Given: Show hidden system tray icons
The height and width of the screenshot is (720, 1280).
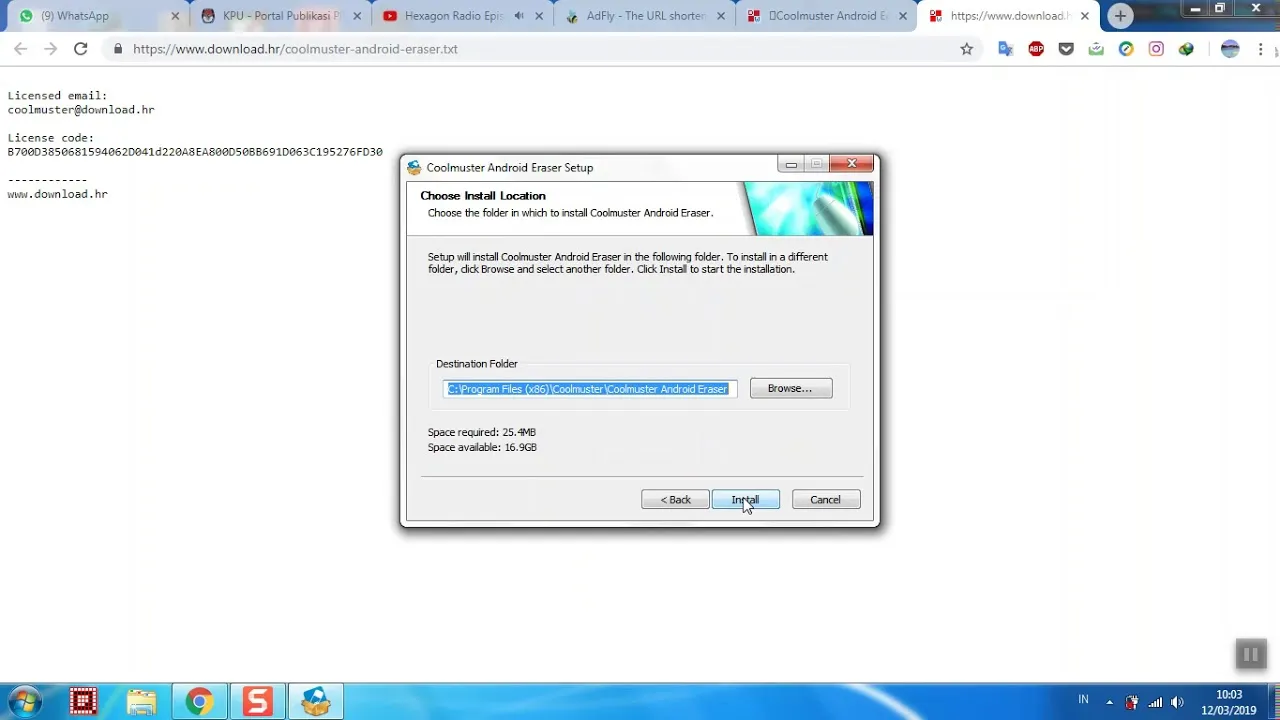Looking at the screenshot, I should pyautogui.click(x=1109, y=702).
